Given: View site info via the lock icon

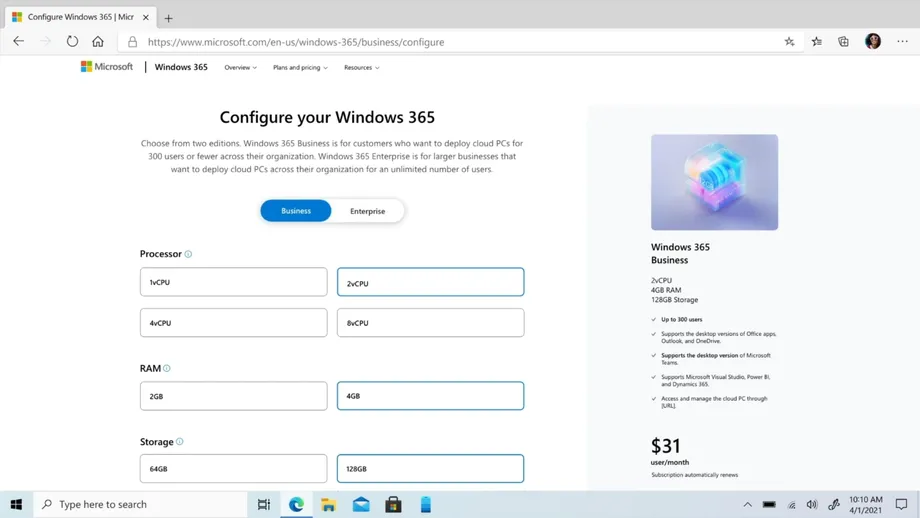Looking at the screenshot, I should click(133, 42).
